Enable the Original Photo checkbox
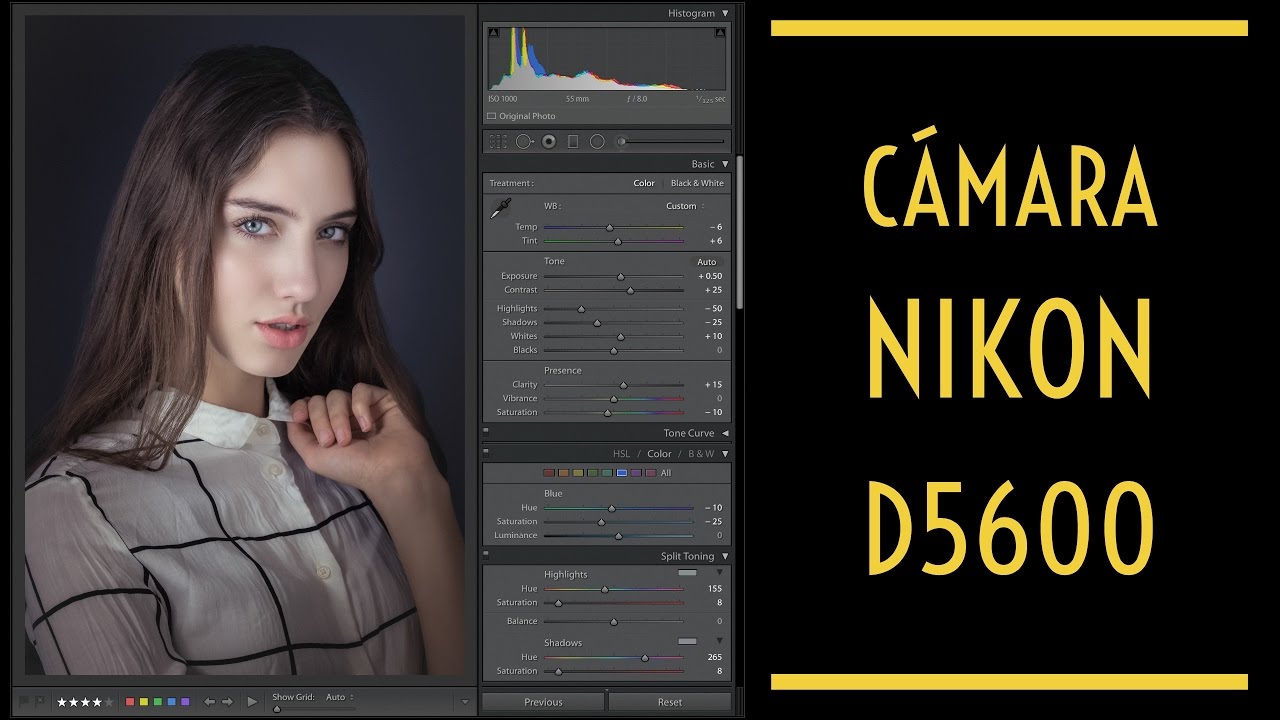 (x=492, y=116)
